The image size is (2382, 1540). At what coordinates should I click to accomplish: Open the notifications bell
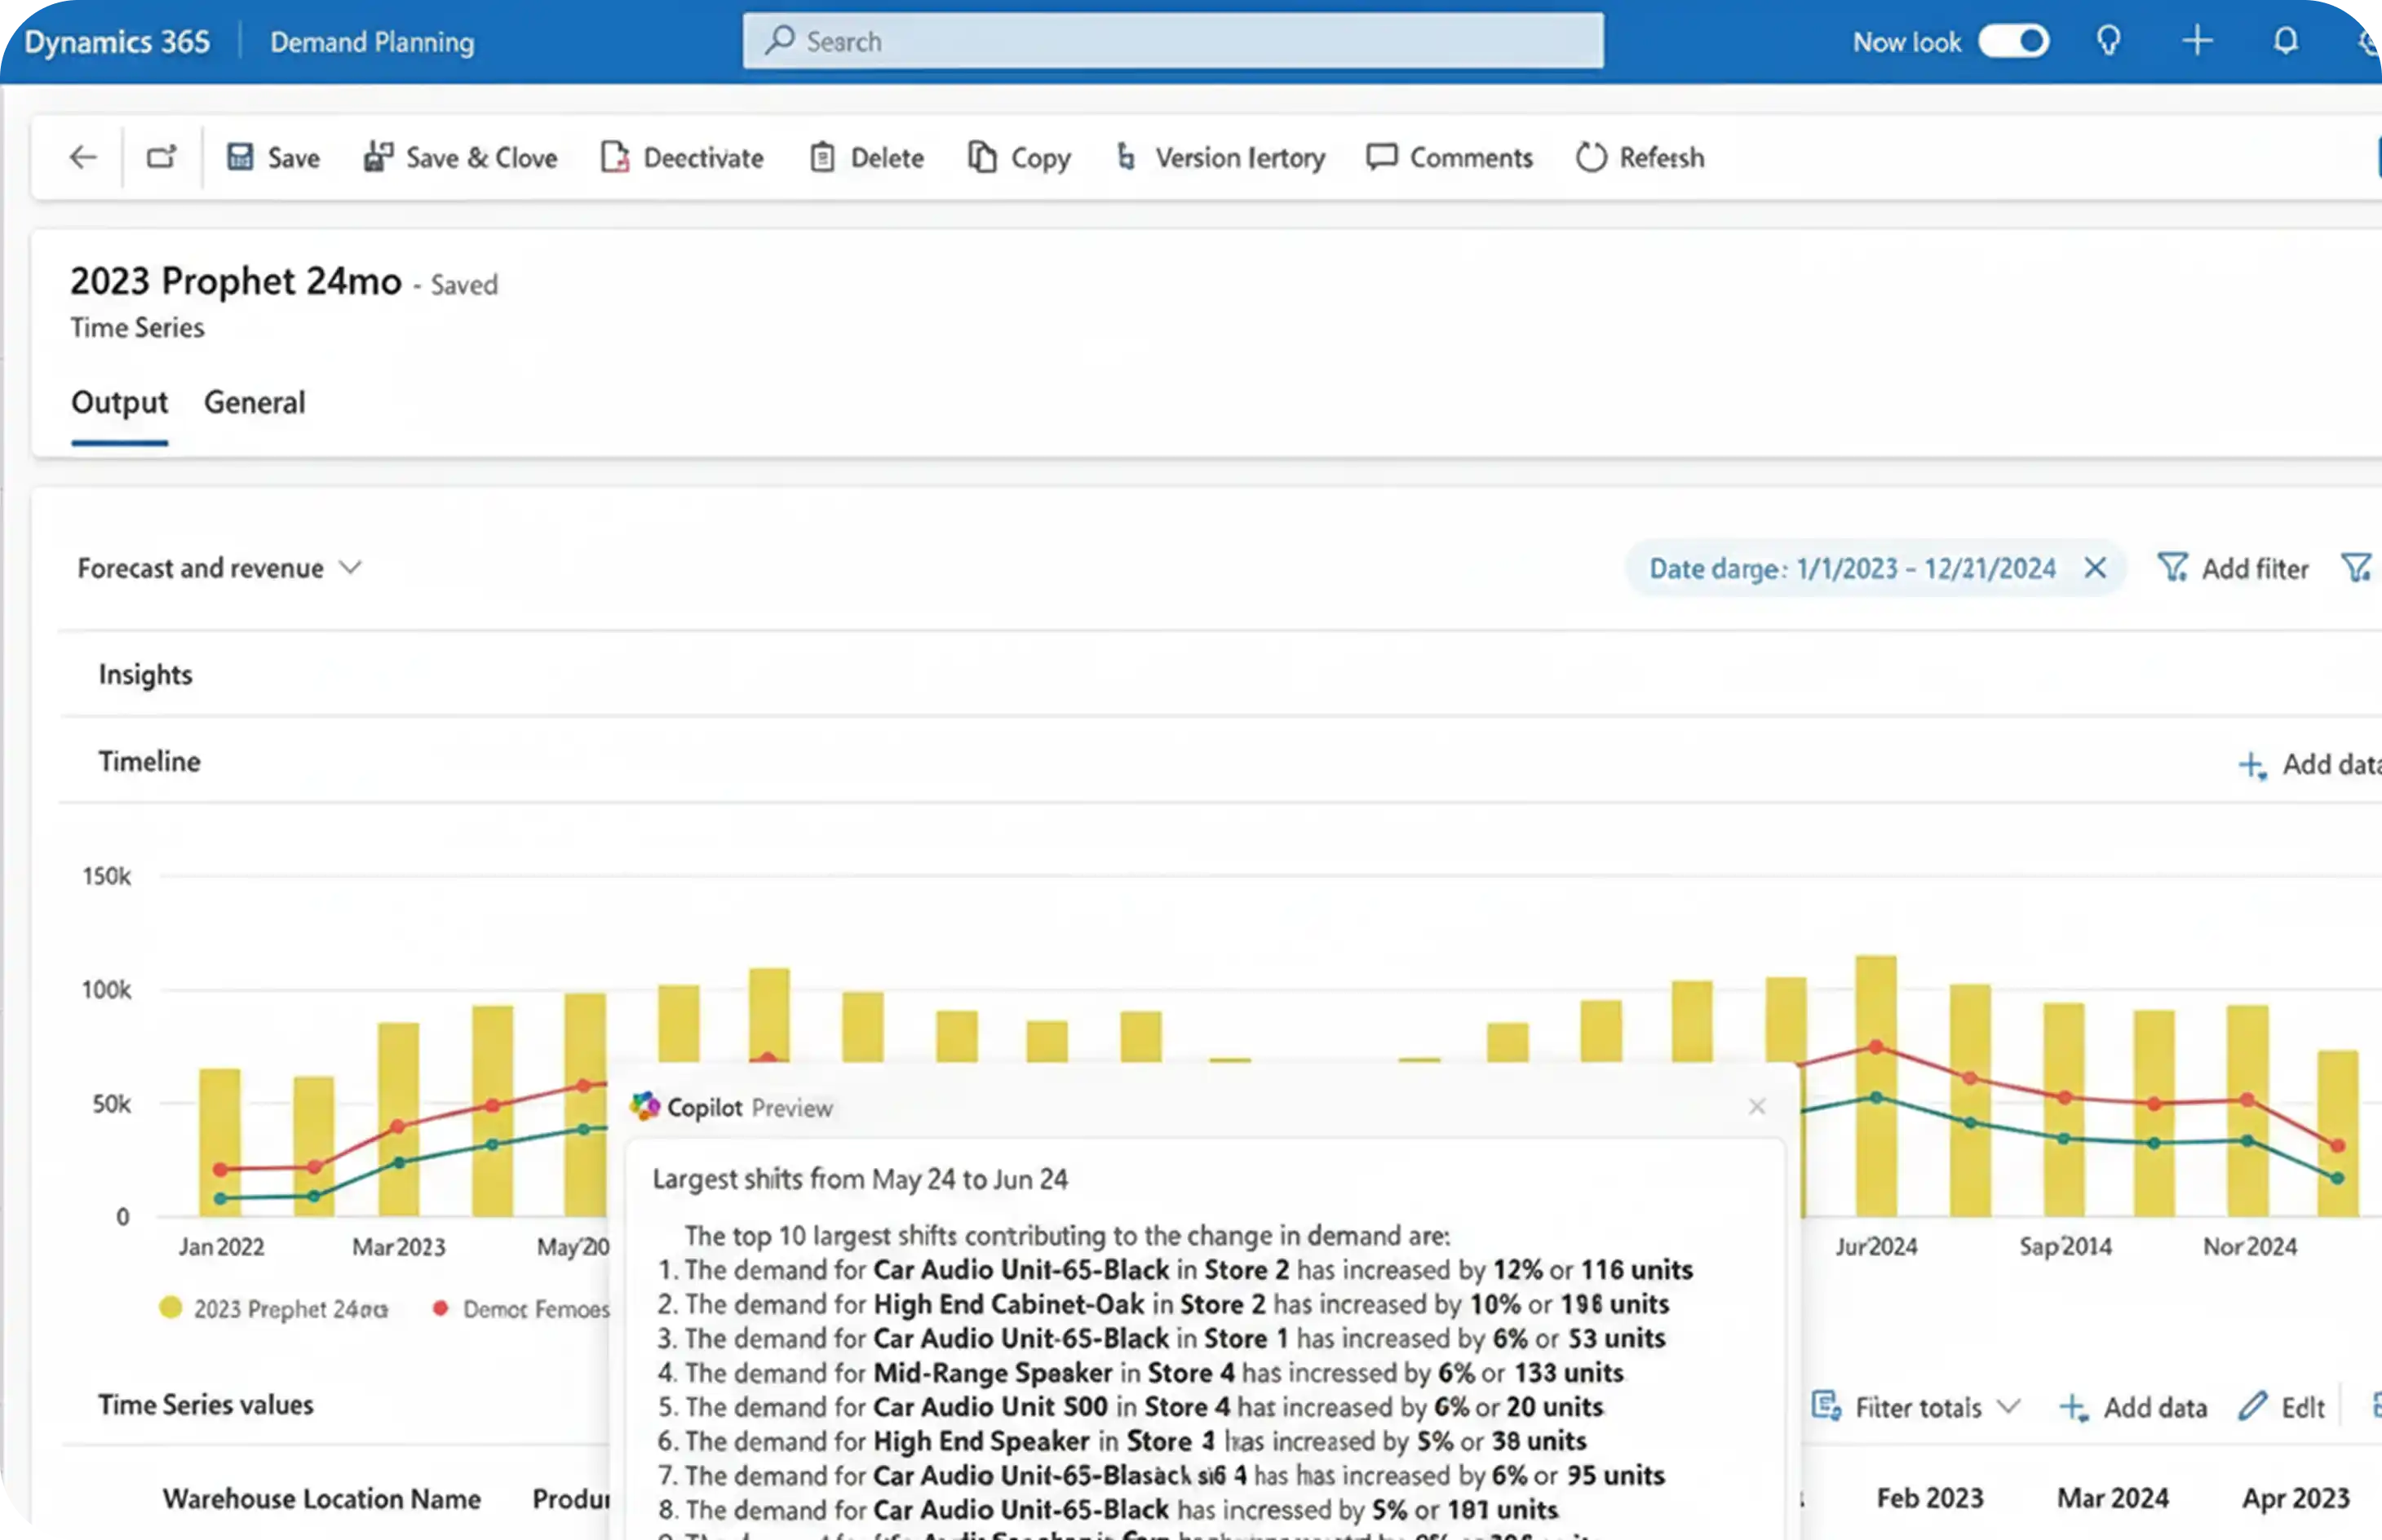pos(2285,41)
